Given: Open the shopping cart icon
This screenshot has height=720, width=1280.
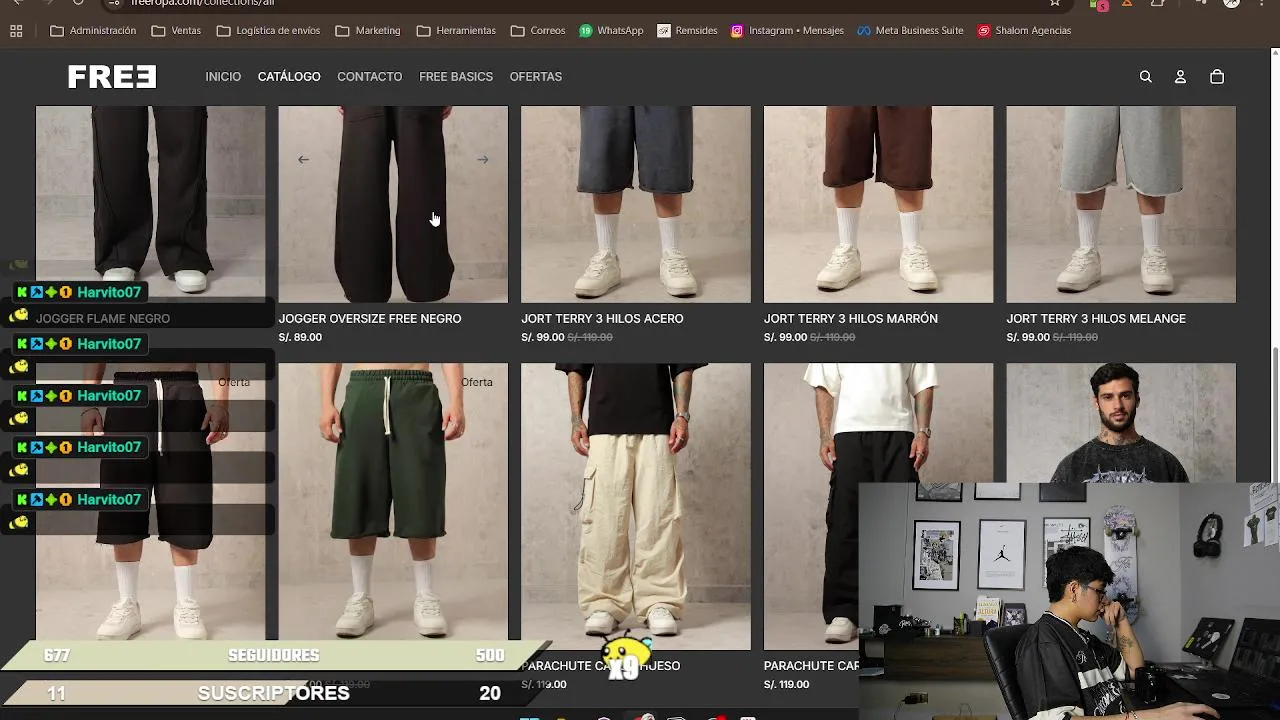Looking at the screenshot, I should click(x=1217, y=77).
